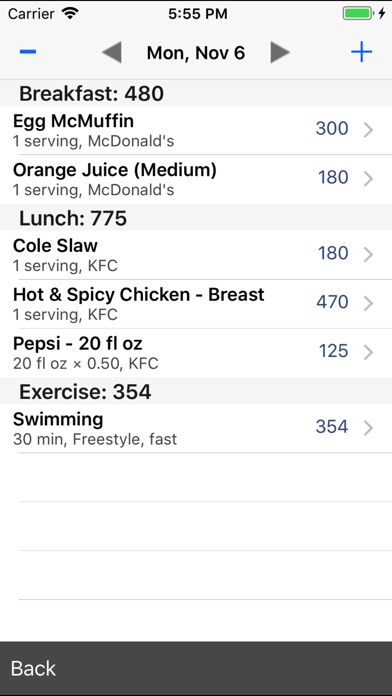Image resolution: width=392 pixels, height=696 pixels.
Task: Select the Lunch: 775 section header
Action: pos(196,218)
